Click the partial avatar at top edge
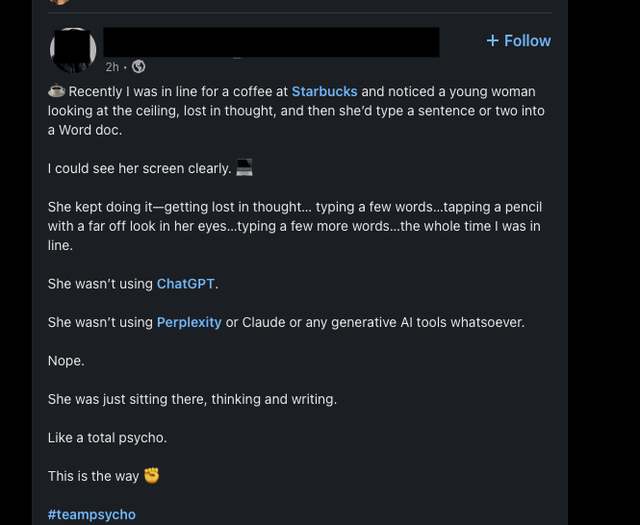Image resolution: width=640 pixels, height=525 pixels. click(x=60, y=2)
